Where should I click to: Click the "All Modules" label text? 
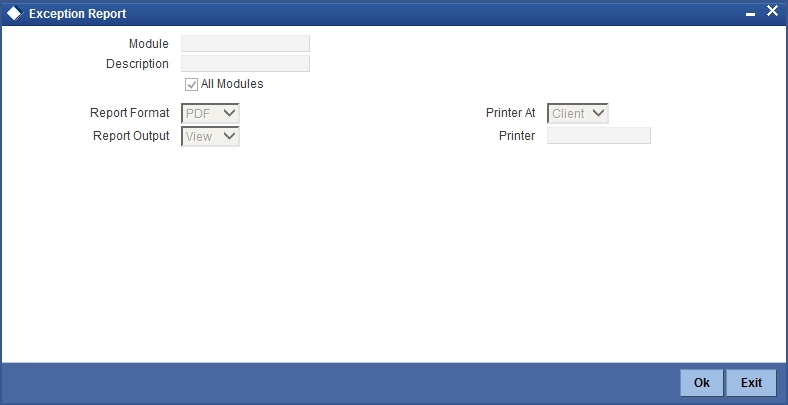click(x=232, y=84)
